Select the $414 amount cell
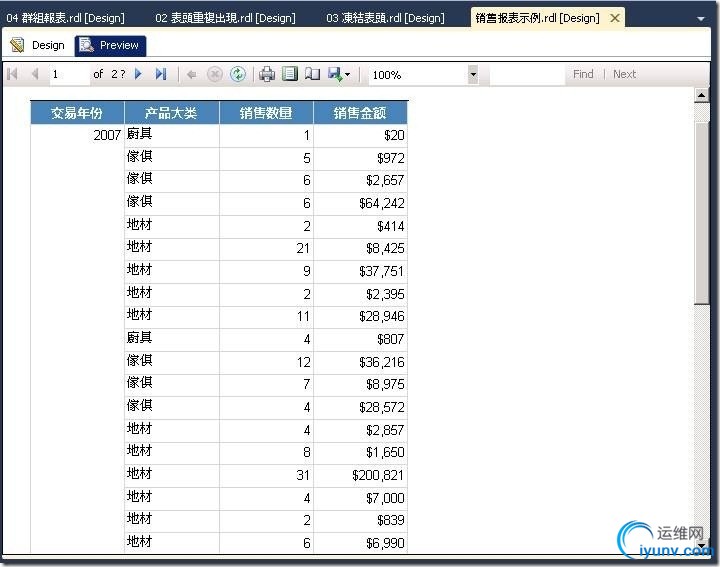720x567 pixels. point(360,226)
